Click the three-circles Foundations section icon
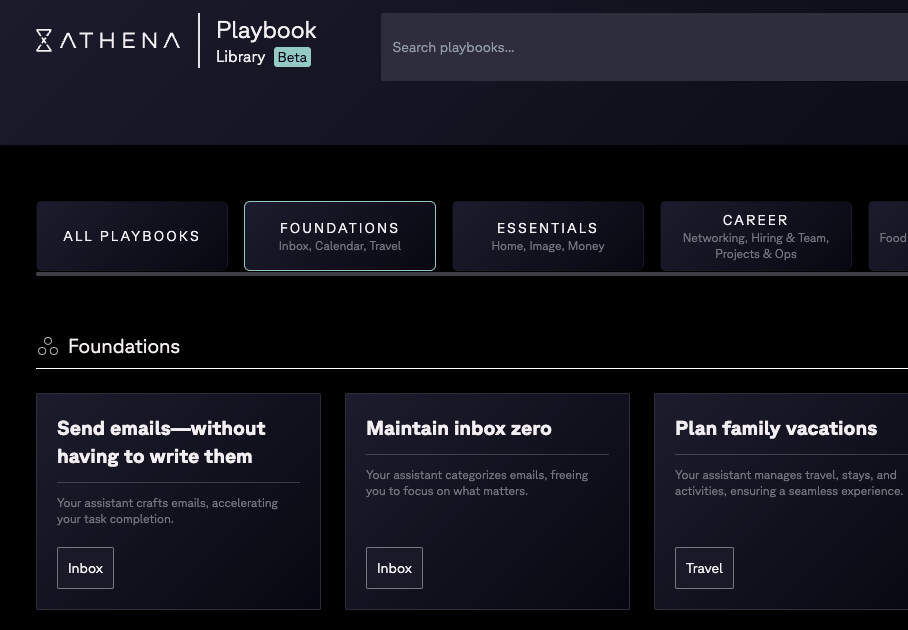The width and height of the screenshot is (908, 630). 47,347
